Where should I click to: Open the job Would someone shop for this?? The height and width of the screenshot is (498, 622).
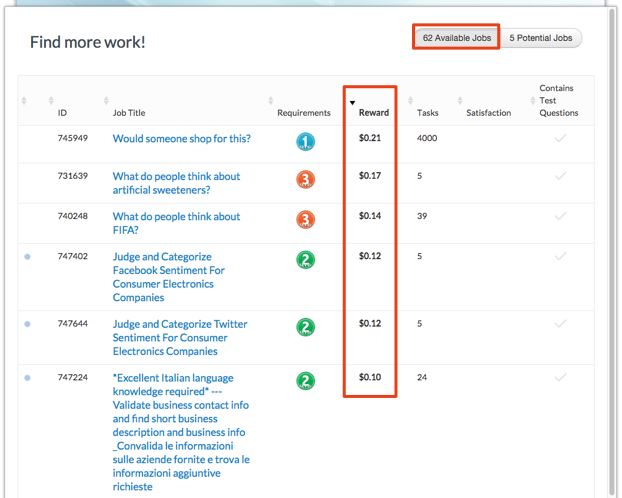[181, 138]
